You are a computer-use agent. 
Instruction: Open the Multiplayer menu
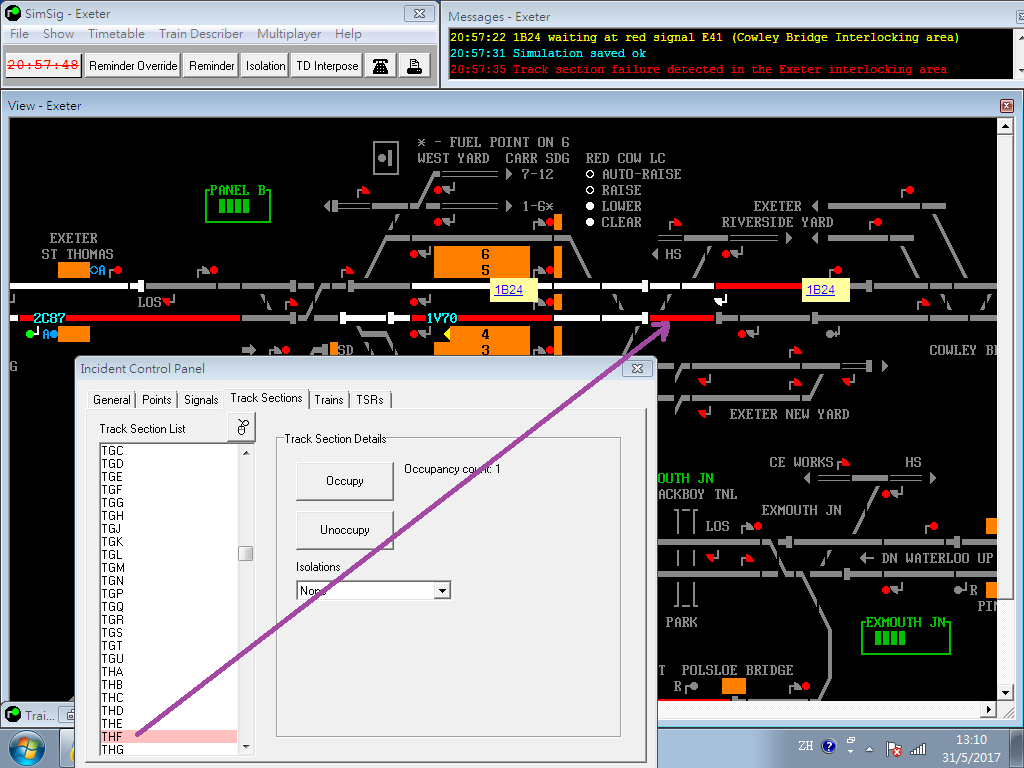coord(289,34)
